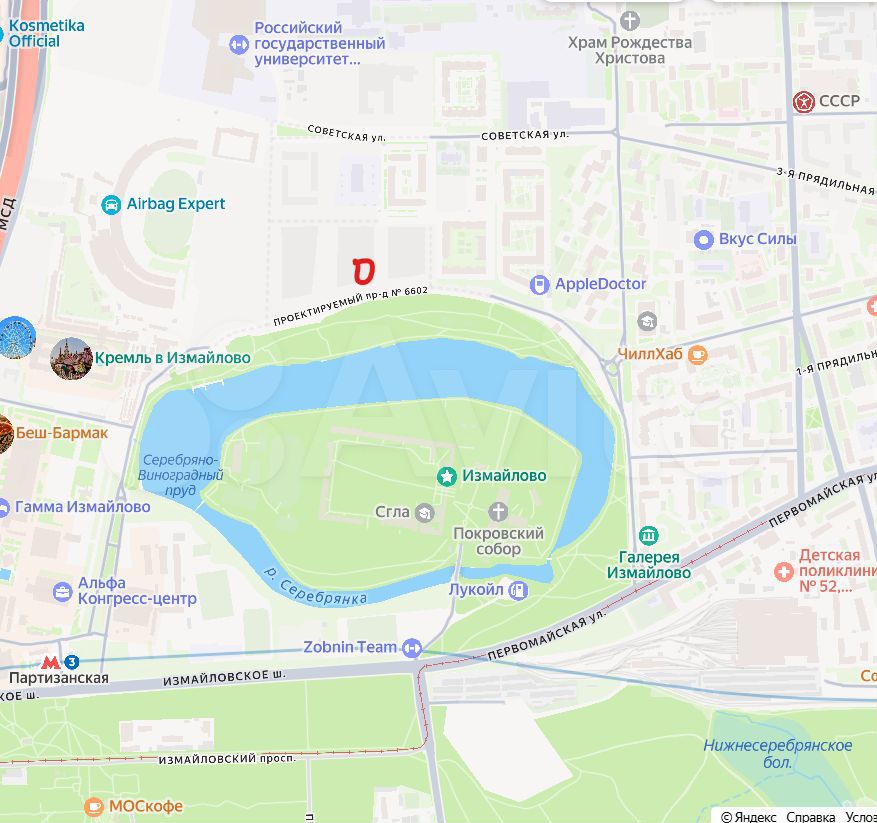Click the Российский государственный университет label
This screenshot has width=877, height=823.
pyautogui.click(x=319, y=44)
